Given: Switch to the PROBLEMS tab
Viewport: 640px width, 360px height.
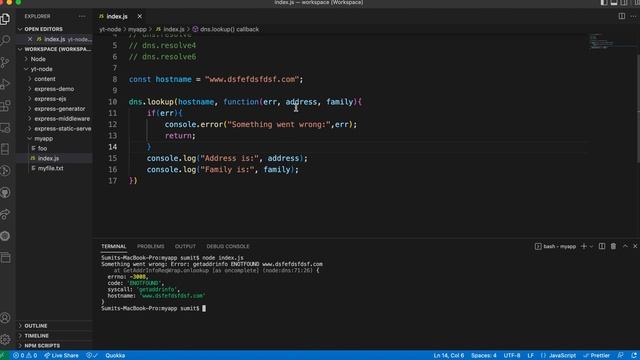Looking at the screenshot, I should (x=151, y=246).
